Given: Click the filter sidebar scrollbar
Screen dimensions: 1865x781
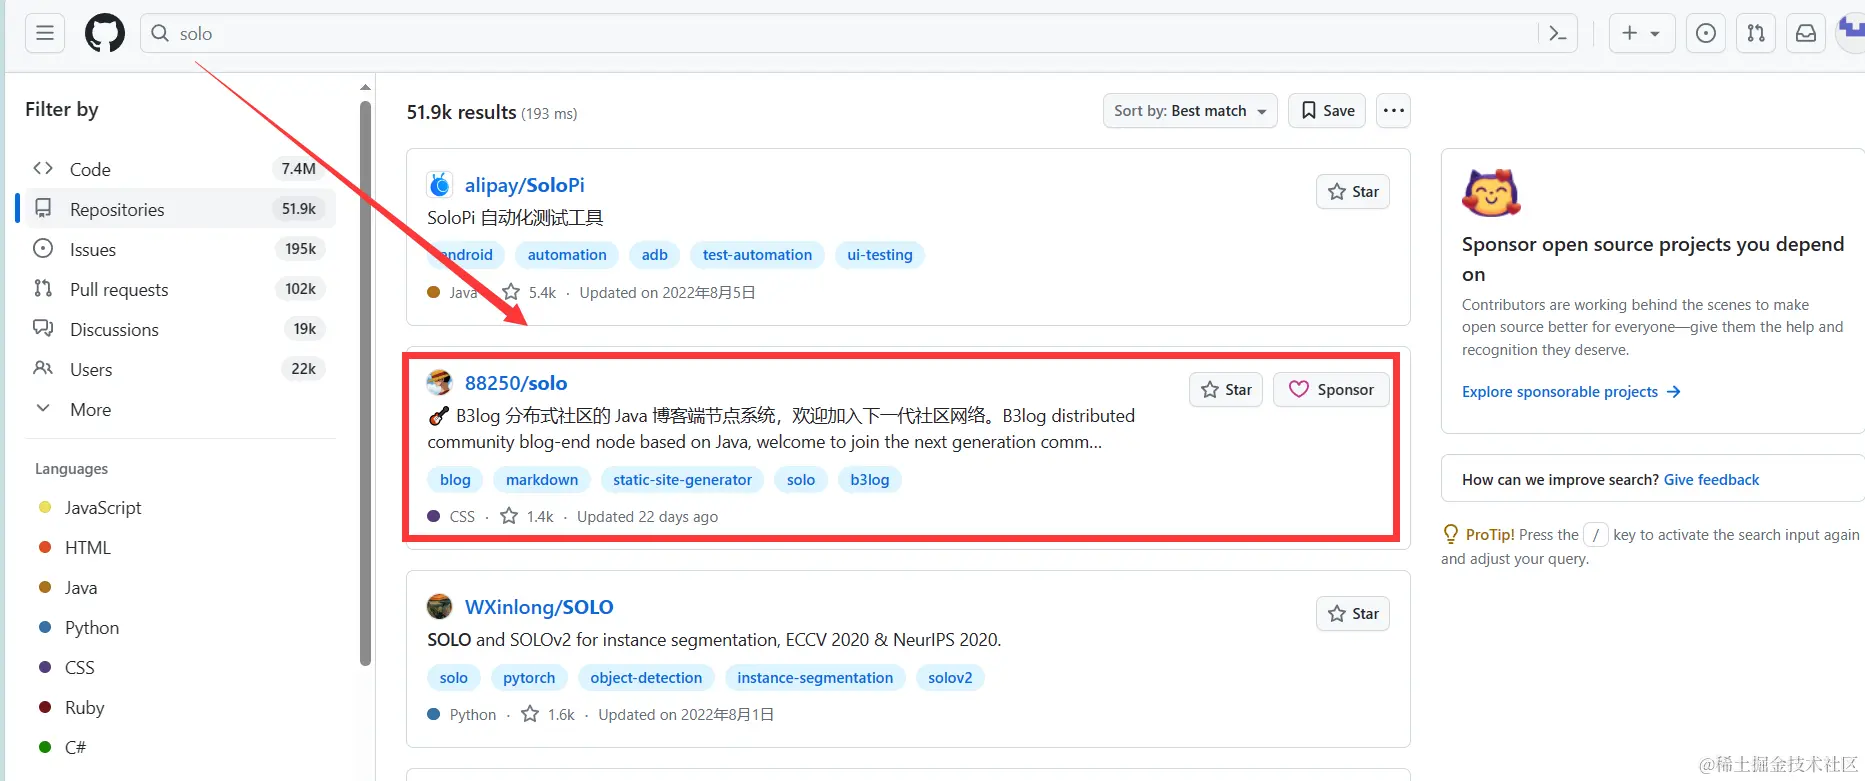Looking at the screenshot, I should tap(365, 383).
